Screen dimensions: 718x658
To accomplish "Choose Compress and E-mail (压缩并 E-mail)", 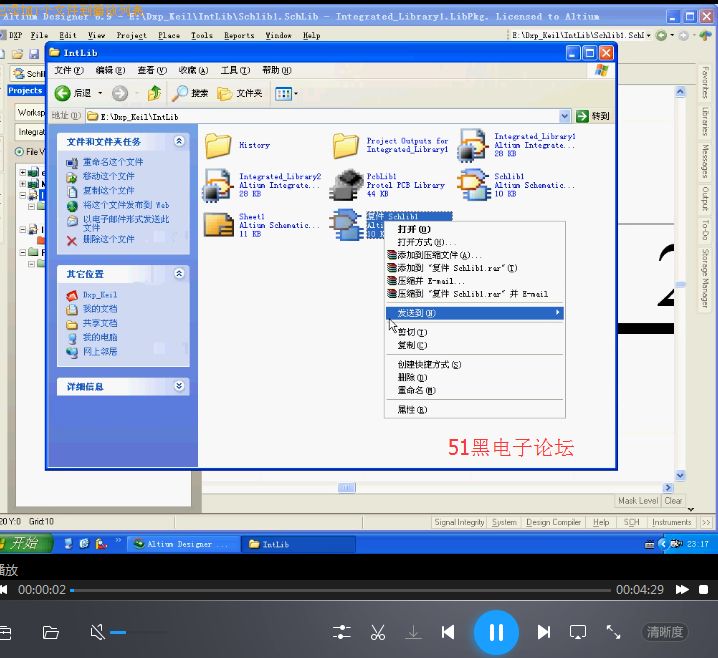I will pyautogui.click(x=475, y=281).
